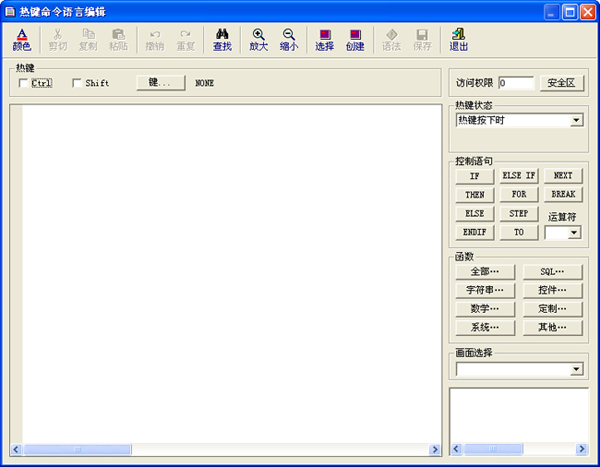
Task: Click the lower-right list box area
Action: (519, 416)
